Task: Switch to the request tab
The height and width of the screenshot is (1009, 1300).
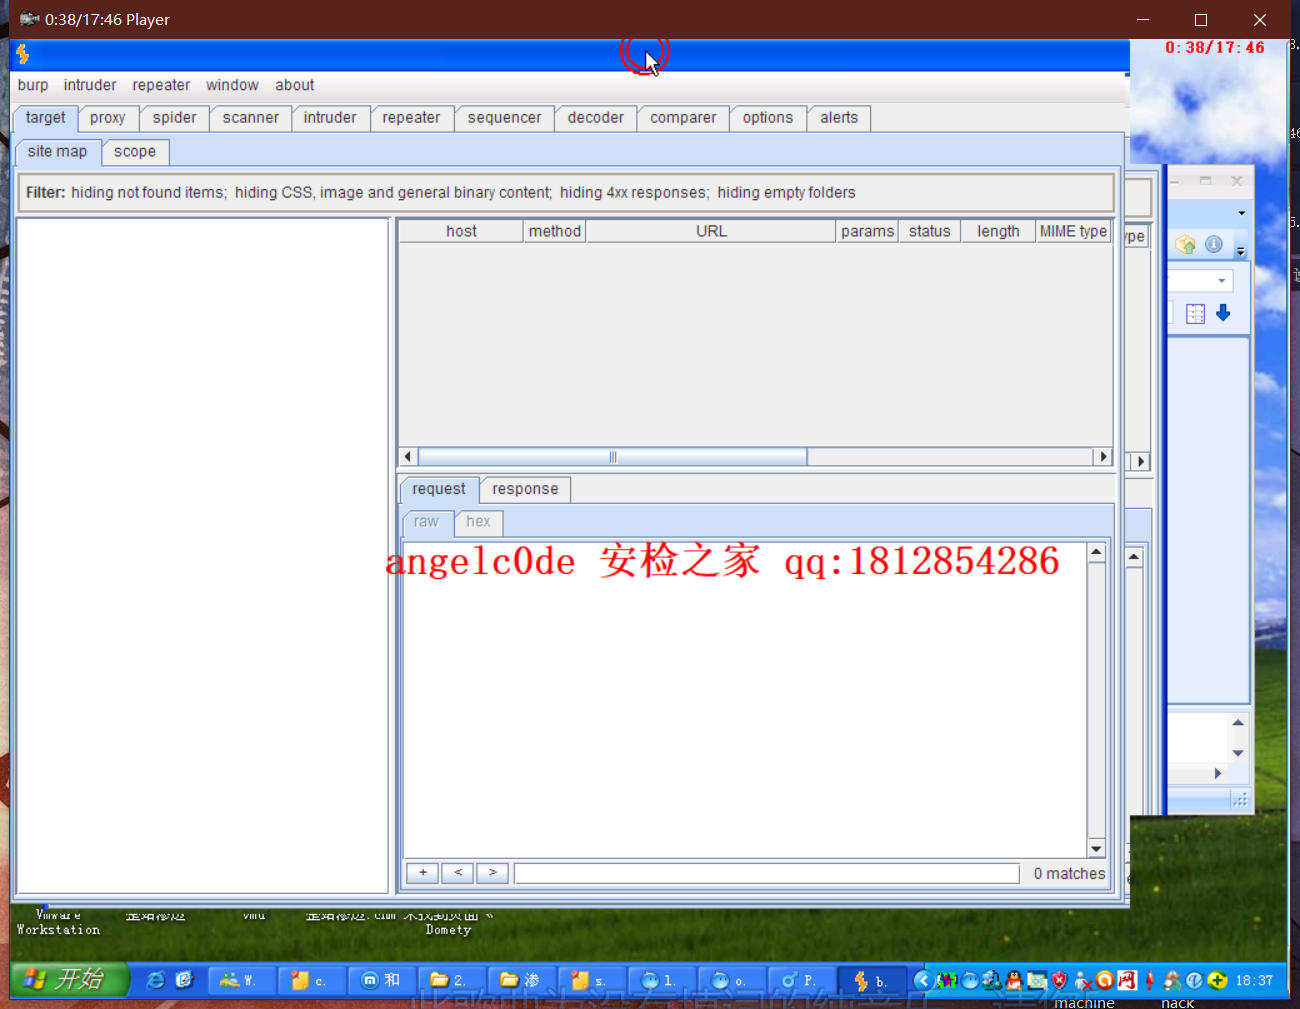Action: tap(439, 489)
